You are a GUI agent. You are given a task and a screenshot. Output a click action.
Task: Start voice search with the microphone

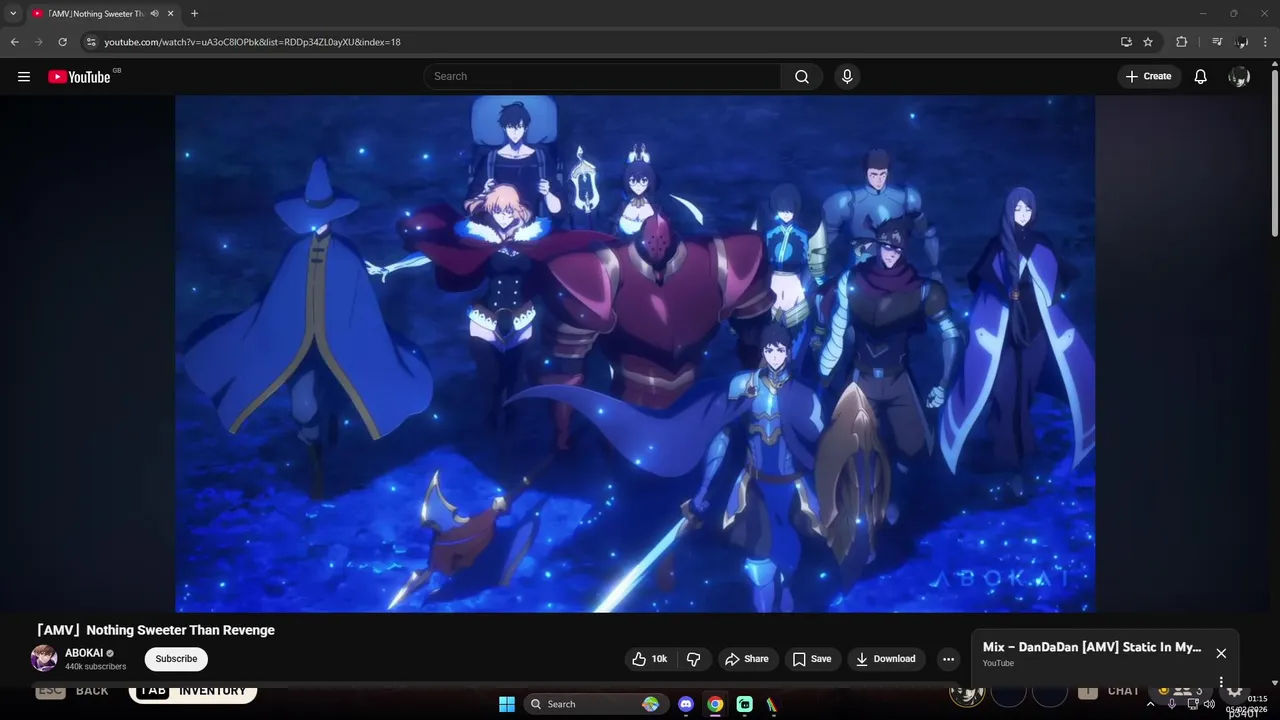(847, 76)
